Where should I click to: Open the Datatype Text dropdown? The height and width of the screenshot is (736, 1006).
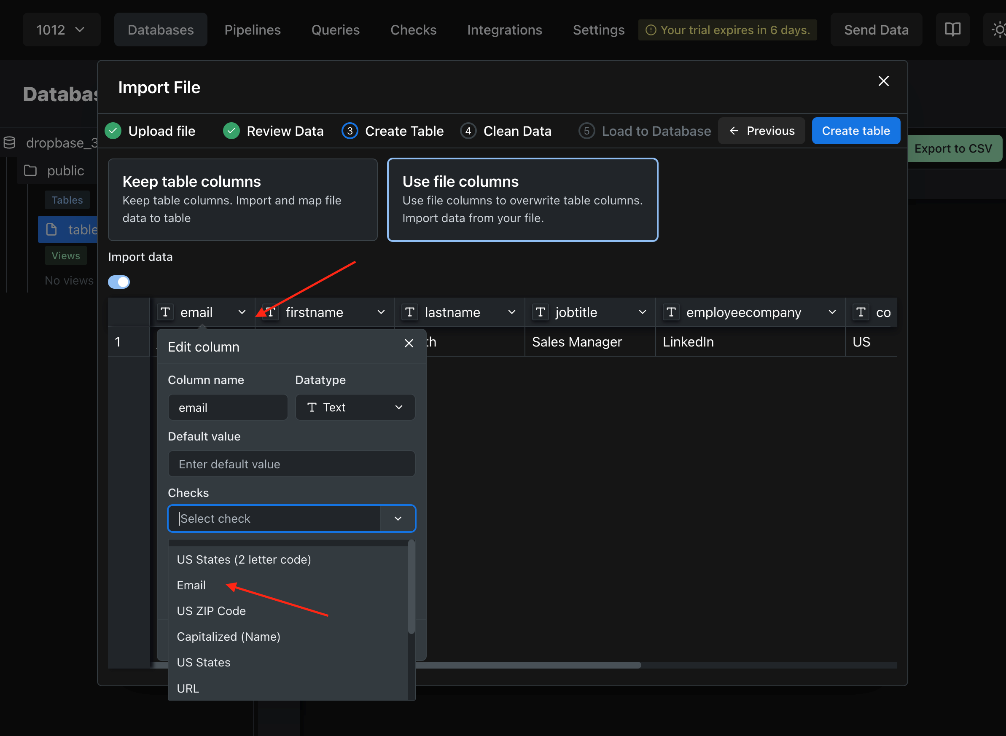click(355, 407)
